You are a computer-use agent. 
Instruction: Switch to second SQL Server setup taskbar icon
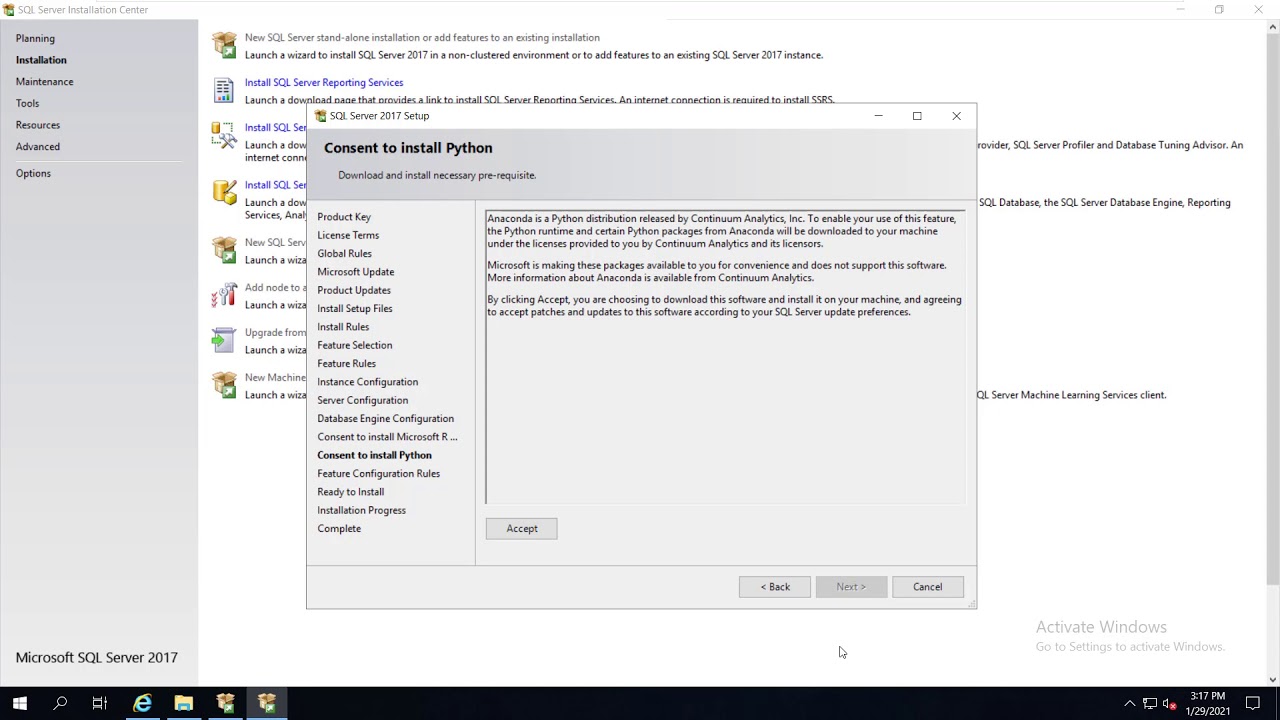point(266,703)
